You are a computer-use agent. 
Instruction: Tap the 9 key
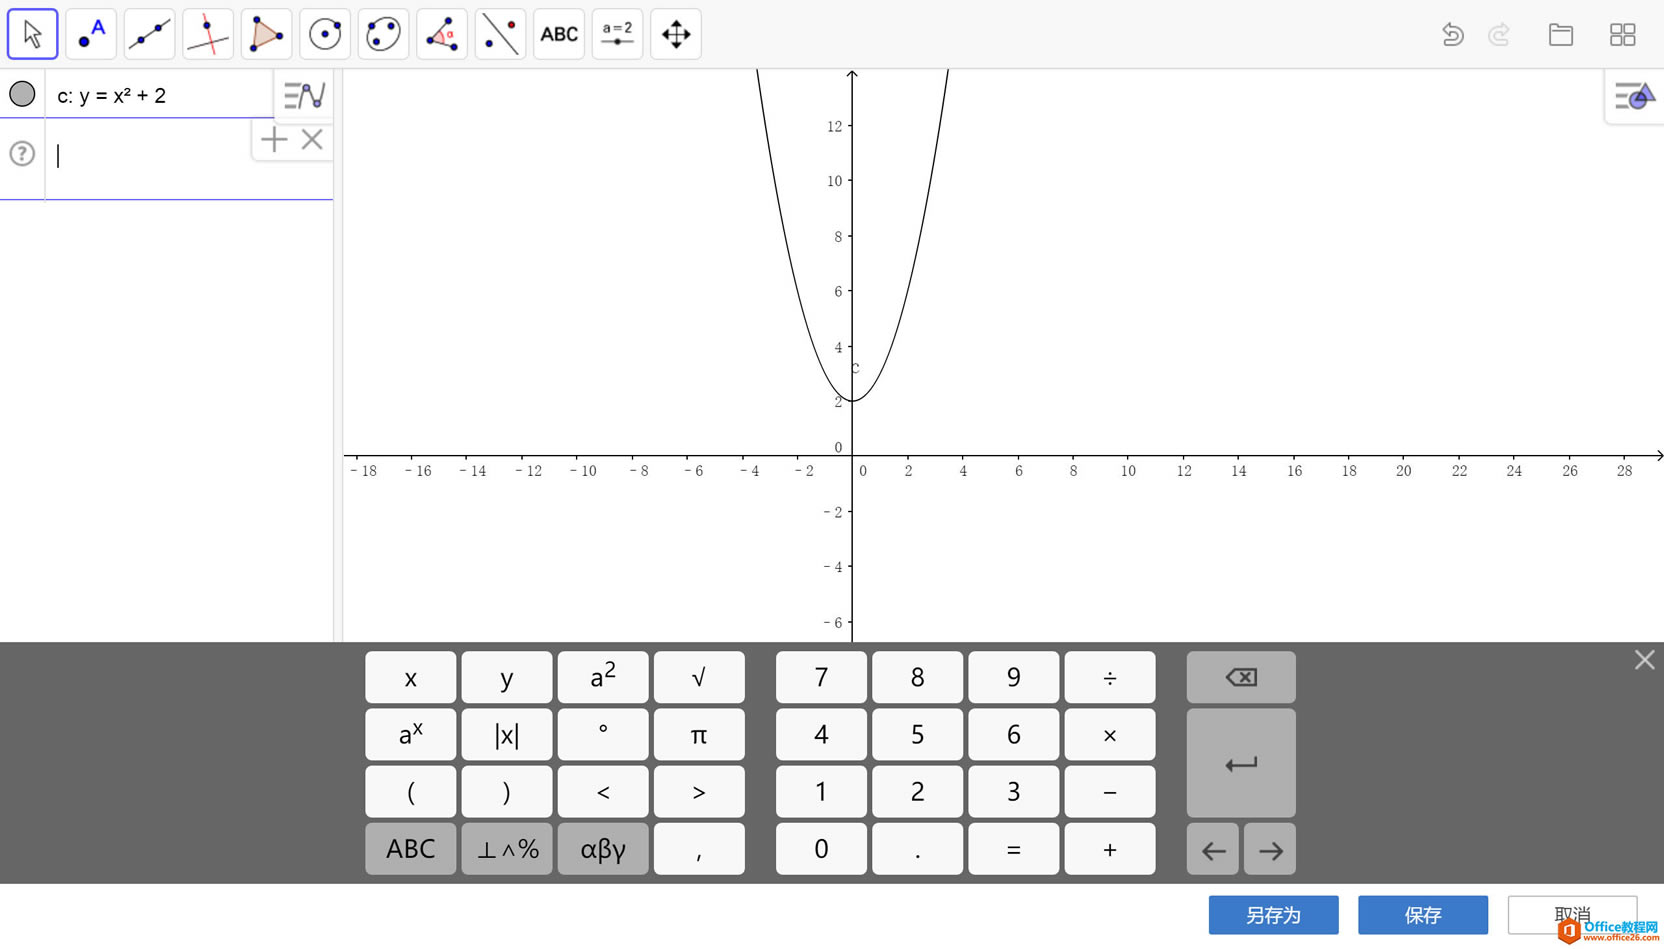pos(1013,678)
